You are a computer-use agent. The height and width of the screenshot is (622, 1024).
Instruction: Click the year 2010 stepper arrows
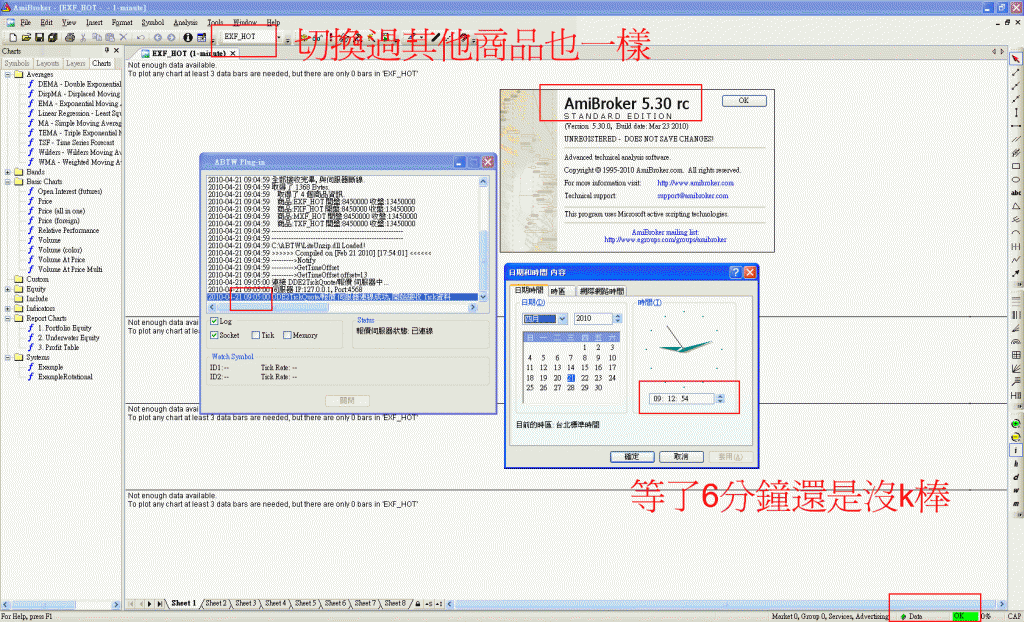click(x=618, y=319)
